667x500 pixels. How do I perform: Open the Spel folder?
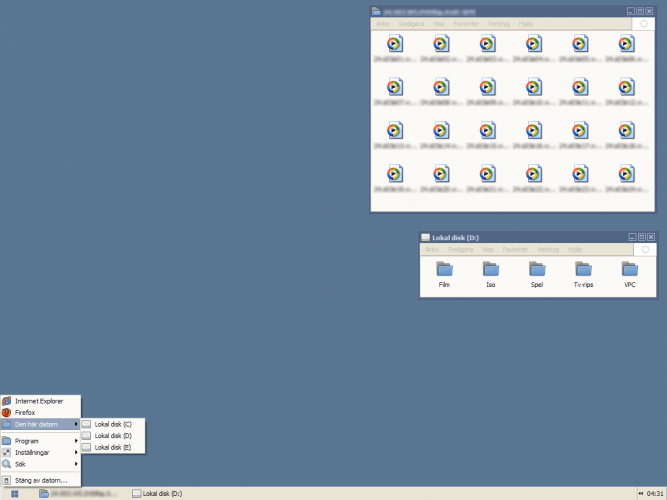[x=537, y=270]
